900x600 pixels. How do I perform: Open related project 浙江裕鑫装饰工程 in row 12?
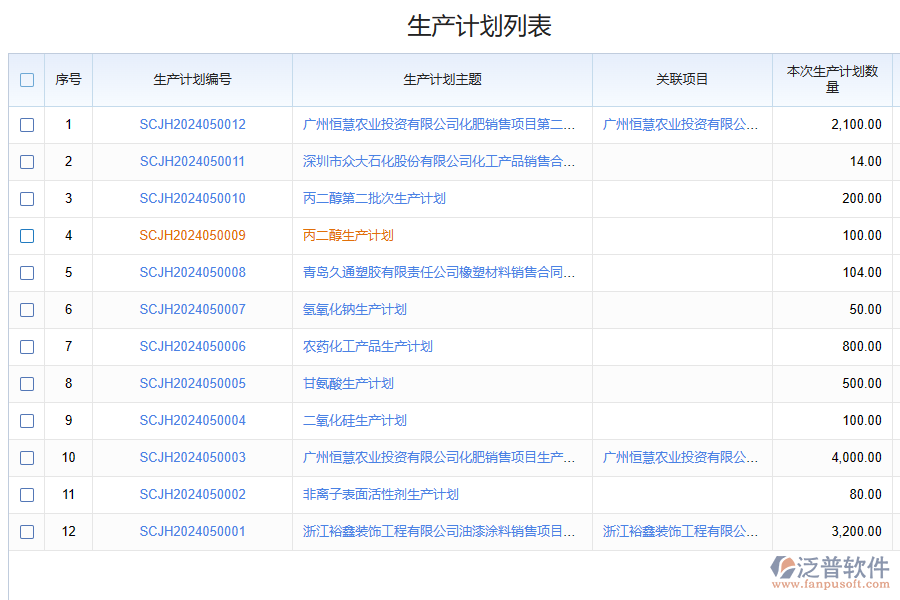tap(680, 532)
